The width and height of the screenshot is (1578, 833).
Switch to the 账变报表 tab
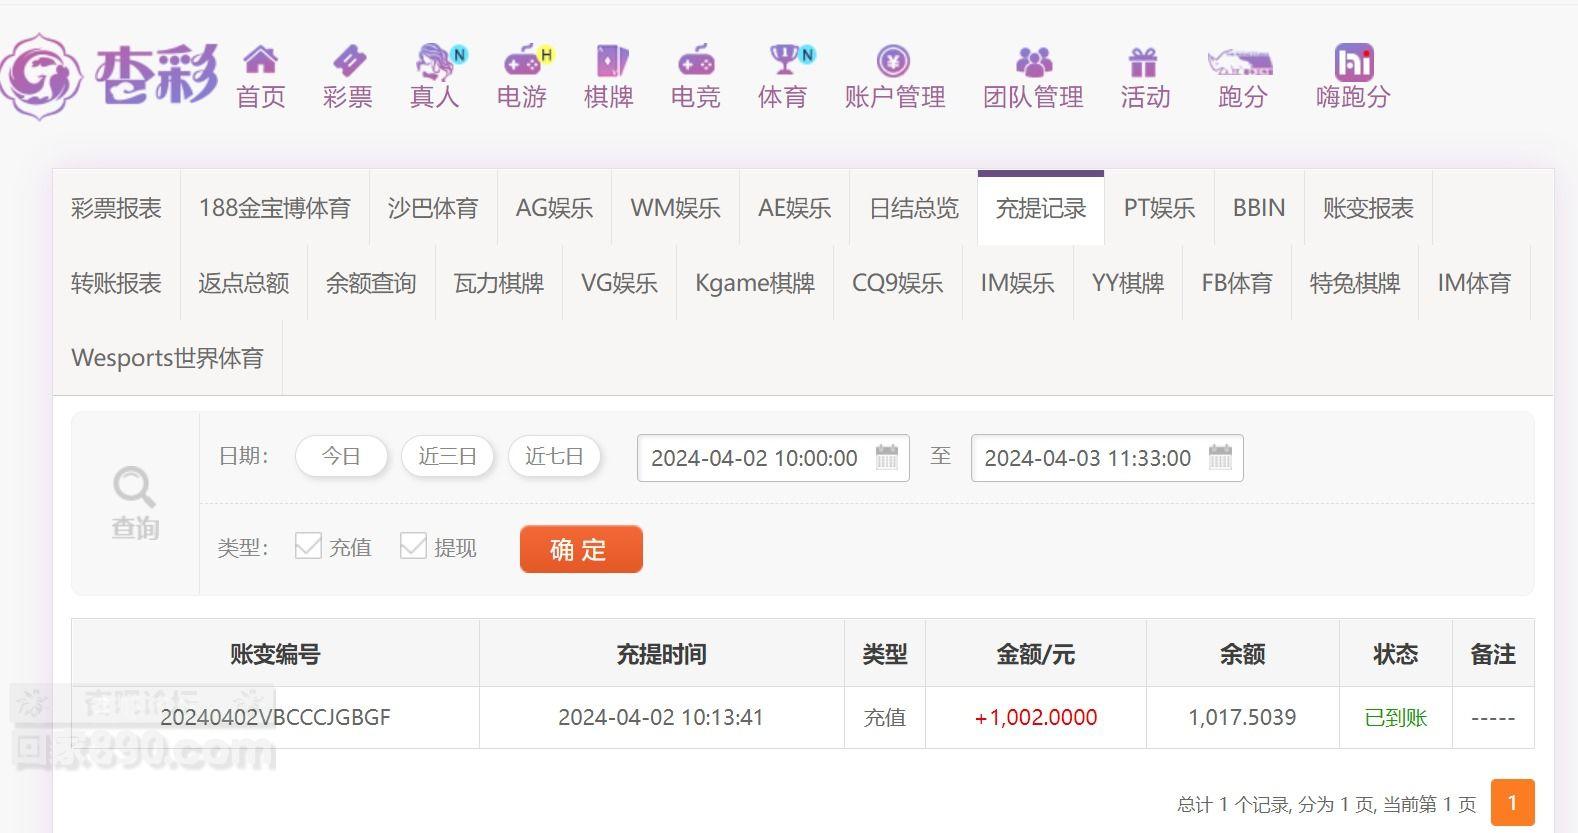[x=1367, y=208]
